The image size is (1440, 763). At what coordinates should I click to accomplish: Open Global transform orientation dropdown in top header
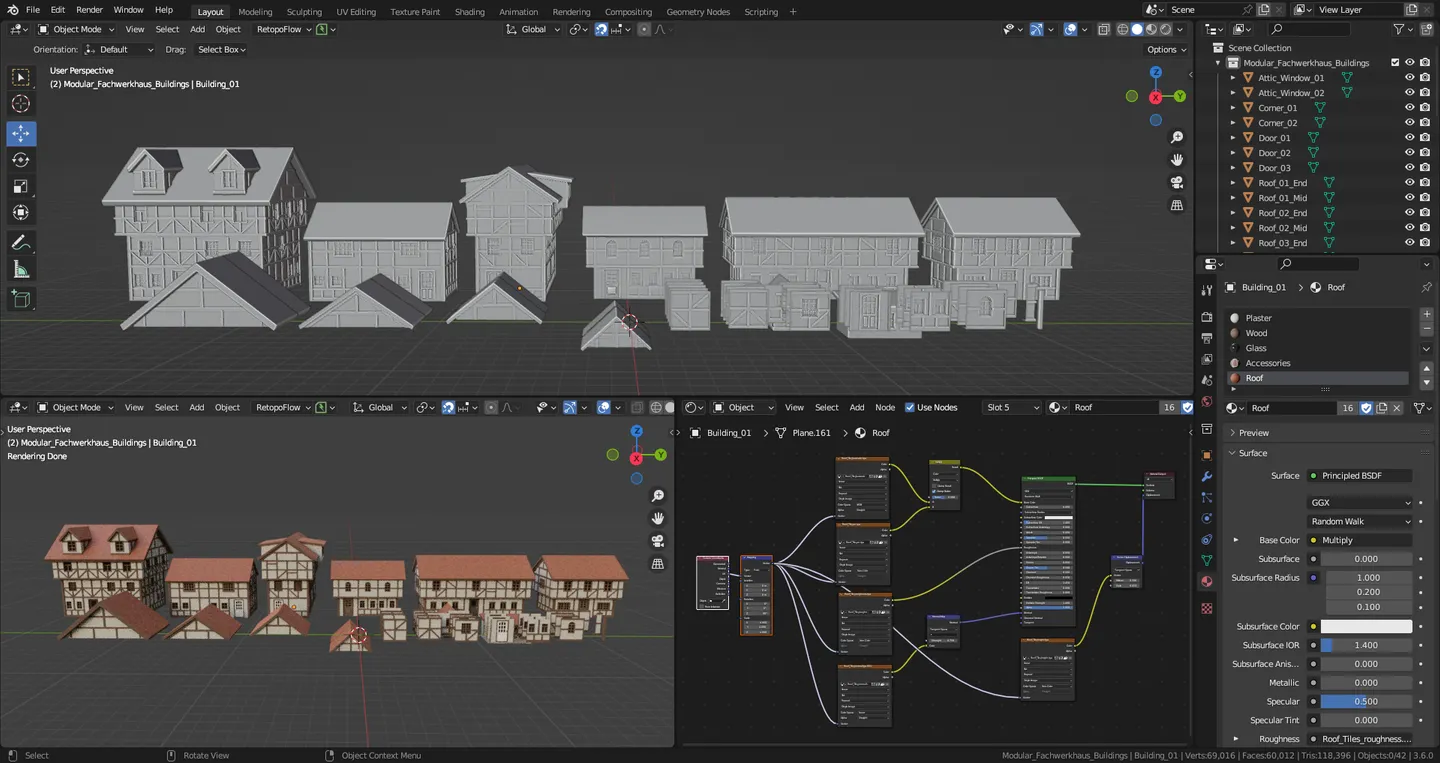click(x=533, y=29)
